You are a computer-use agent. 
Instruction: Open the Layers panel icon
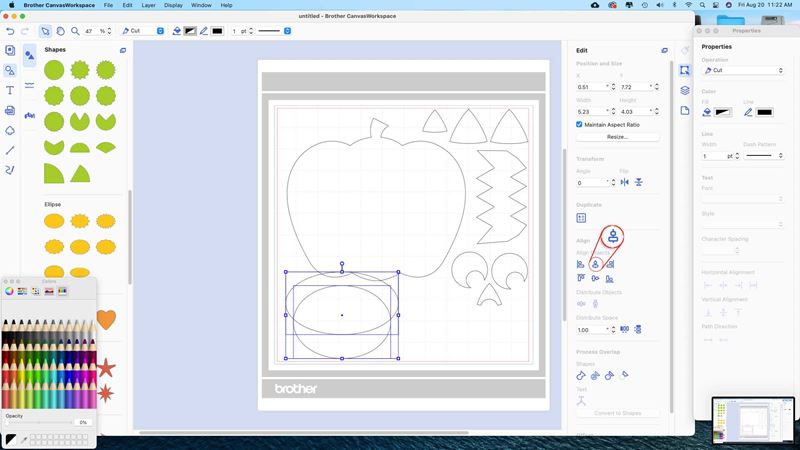click(x=685, y=90)
